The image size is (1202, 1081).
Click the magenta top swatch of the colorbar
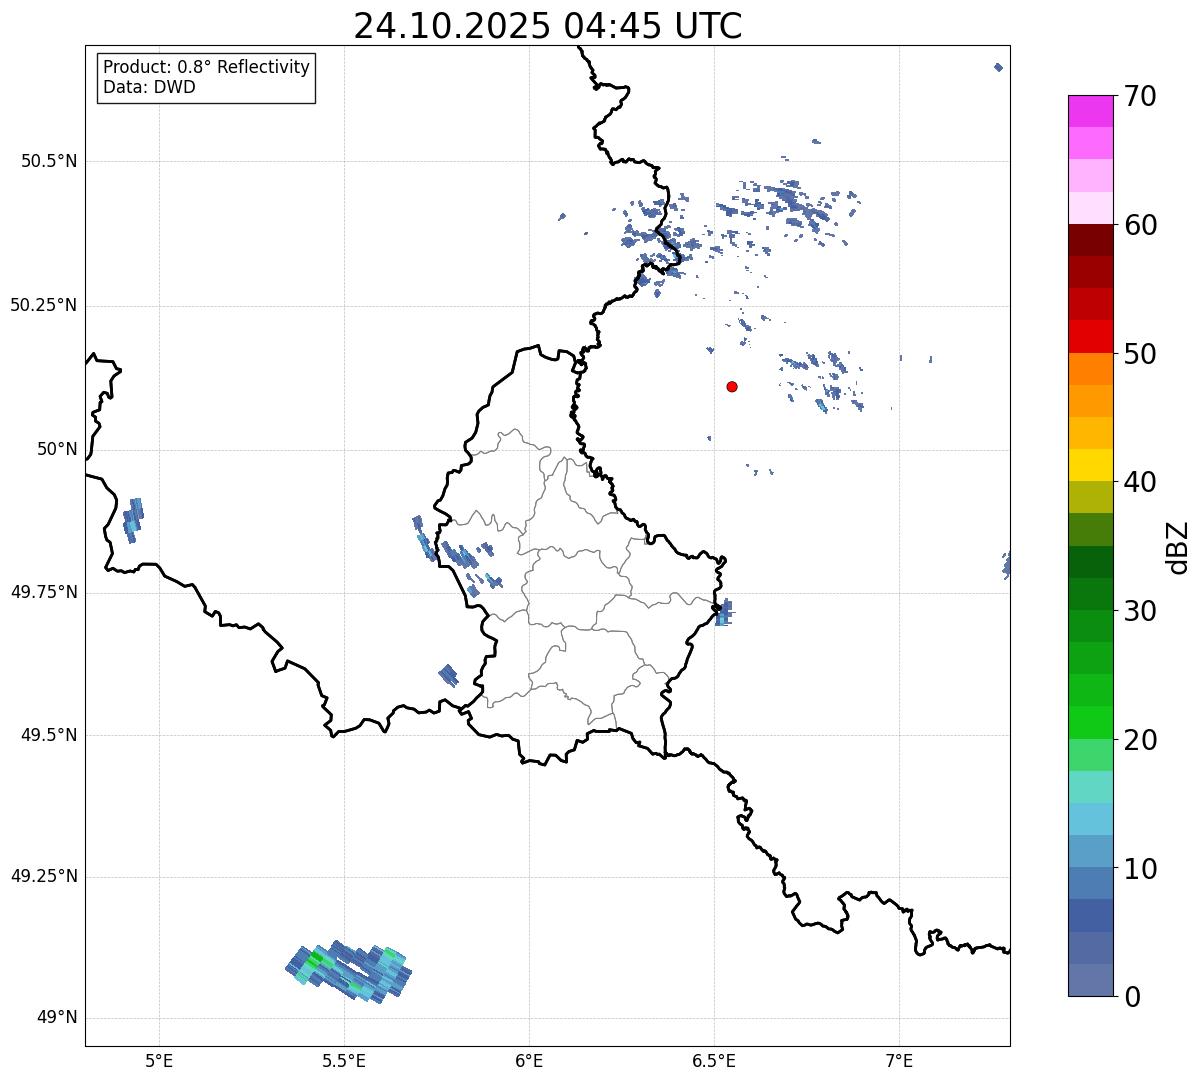tap(1090, 111)
